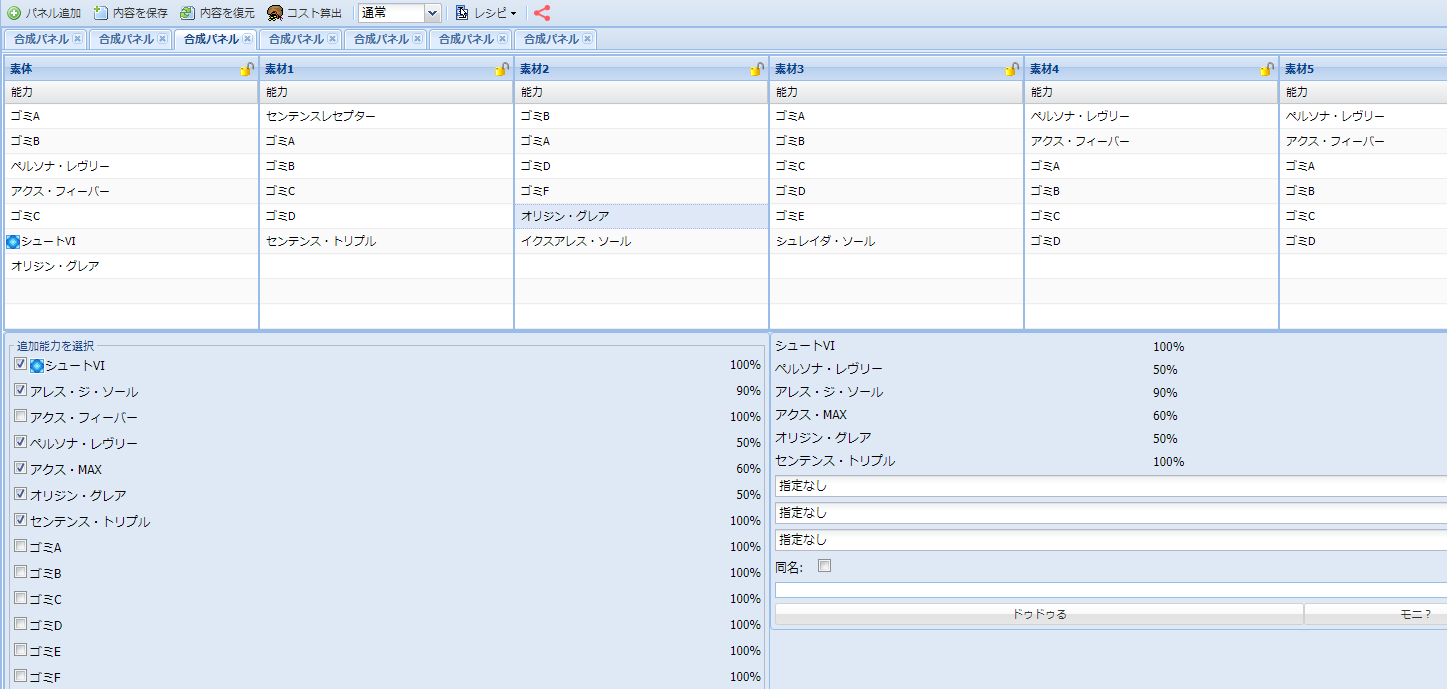The image size is (1447, 689).
Task: Select シュレイダ・ソール in 素材3 column
Action: [896, 241]
